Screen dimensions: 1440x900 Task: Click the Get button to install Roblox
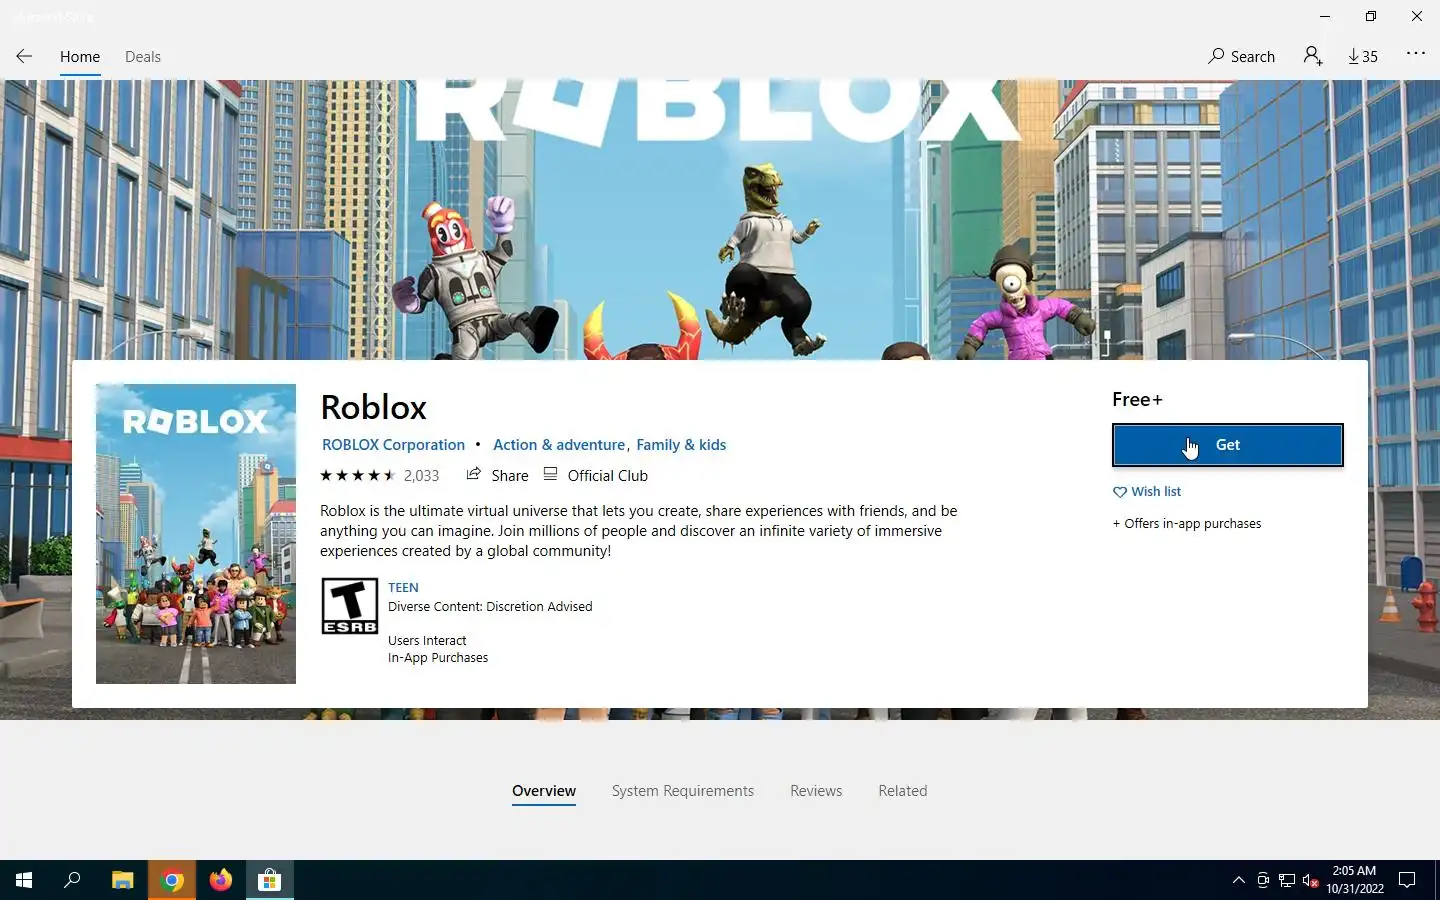pos(1227,445)
